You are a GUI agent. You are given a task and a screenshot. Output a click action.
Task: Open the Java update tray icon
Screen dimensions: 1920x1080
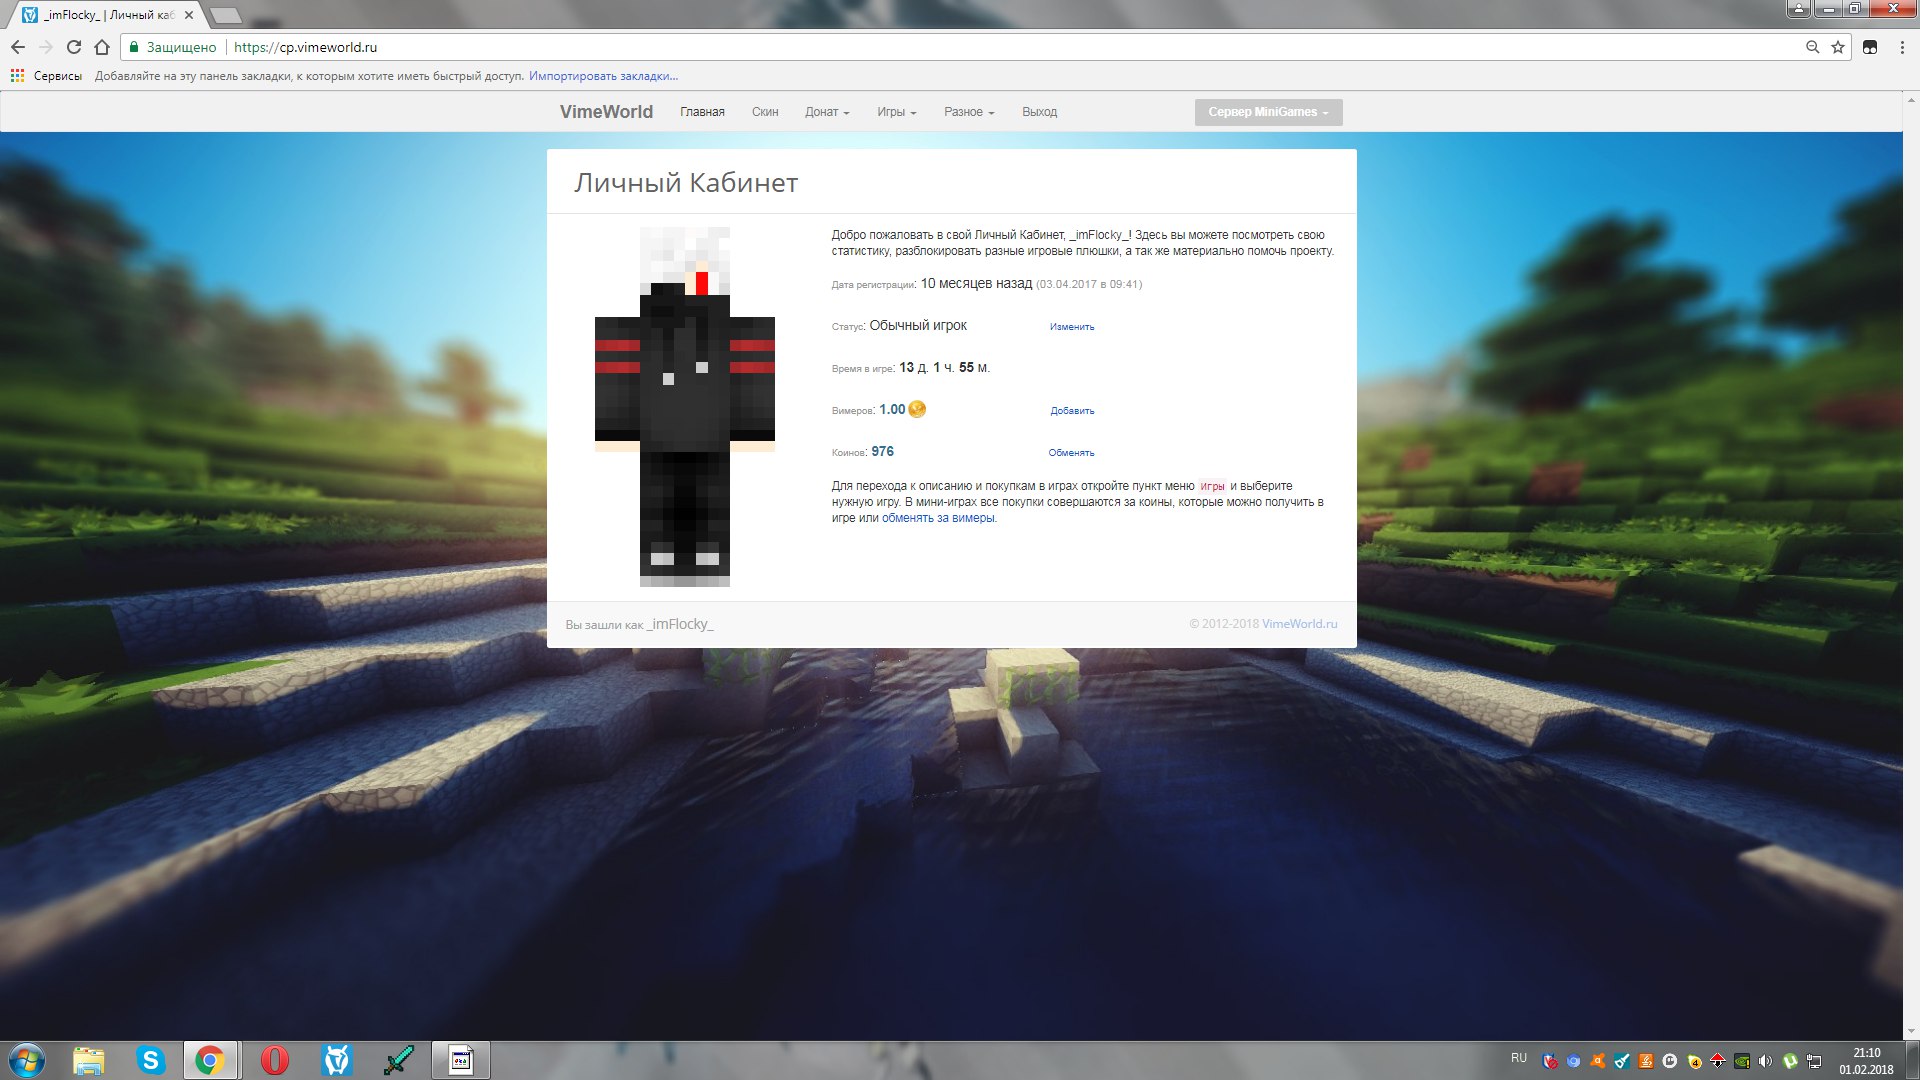1646,1061
